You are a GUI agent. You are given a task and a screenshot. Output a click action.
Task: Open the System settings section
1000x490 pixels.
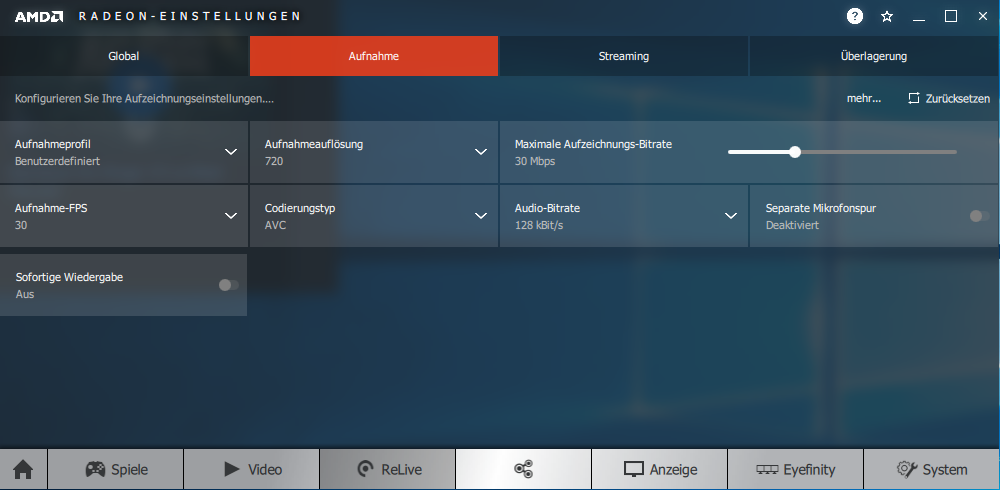(x=932, y=470)
